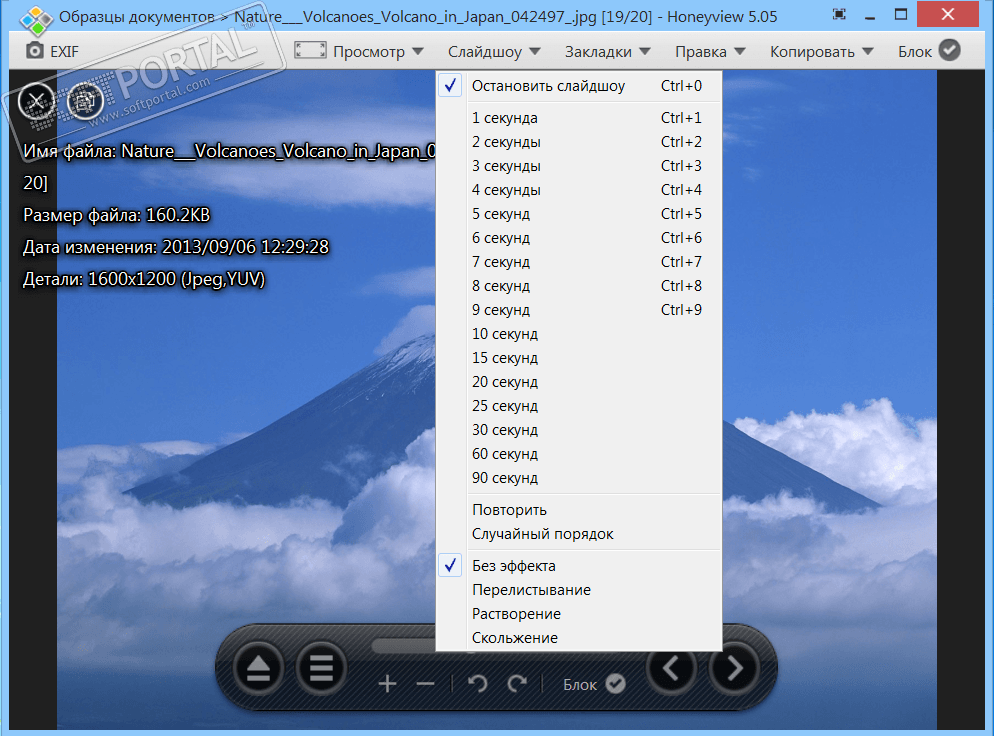Click the eject/open file button

click(258, 668)
